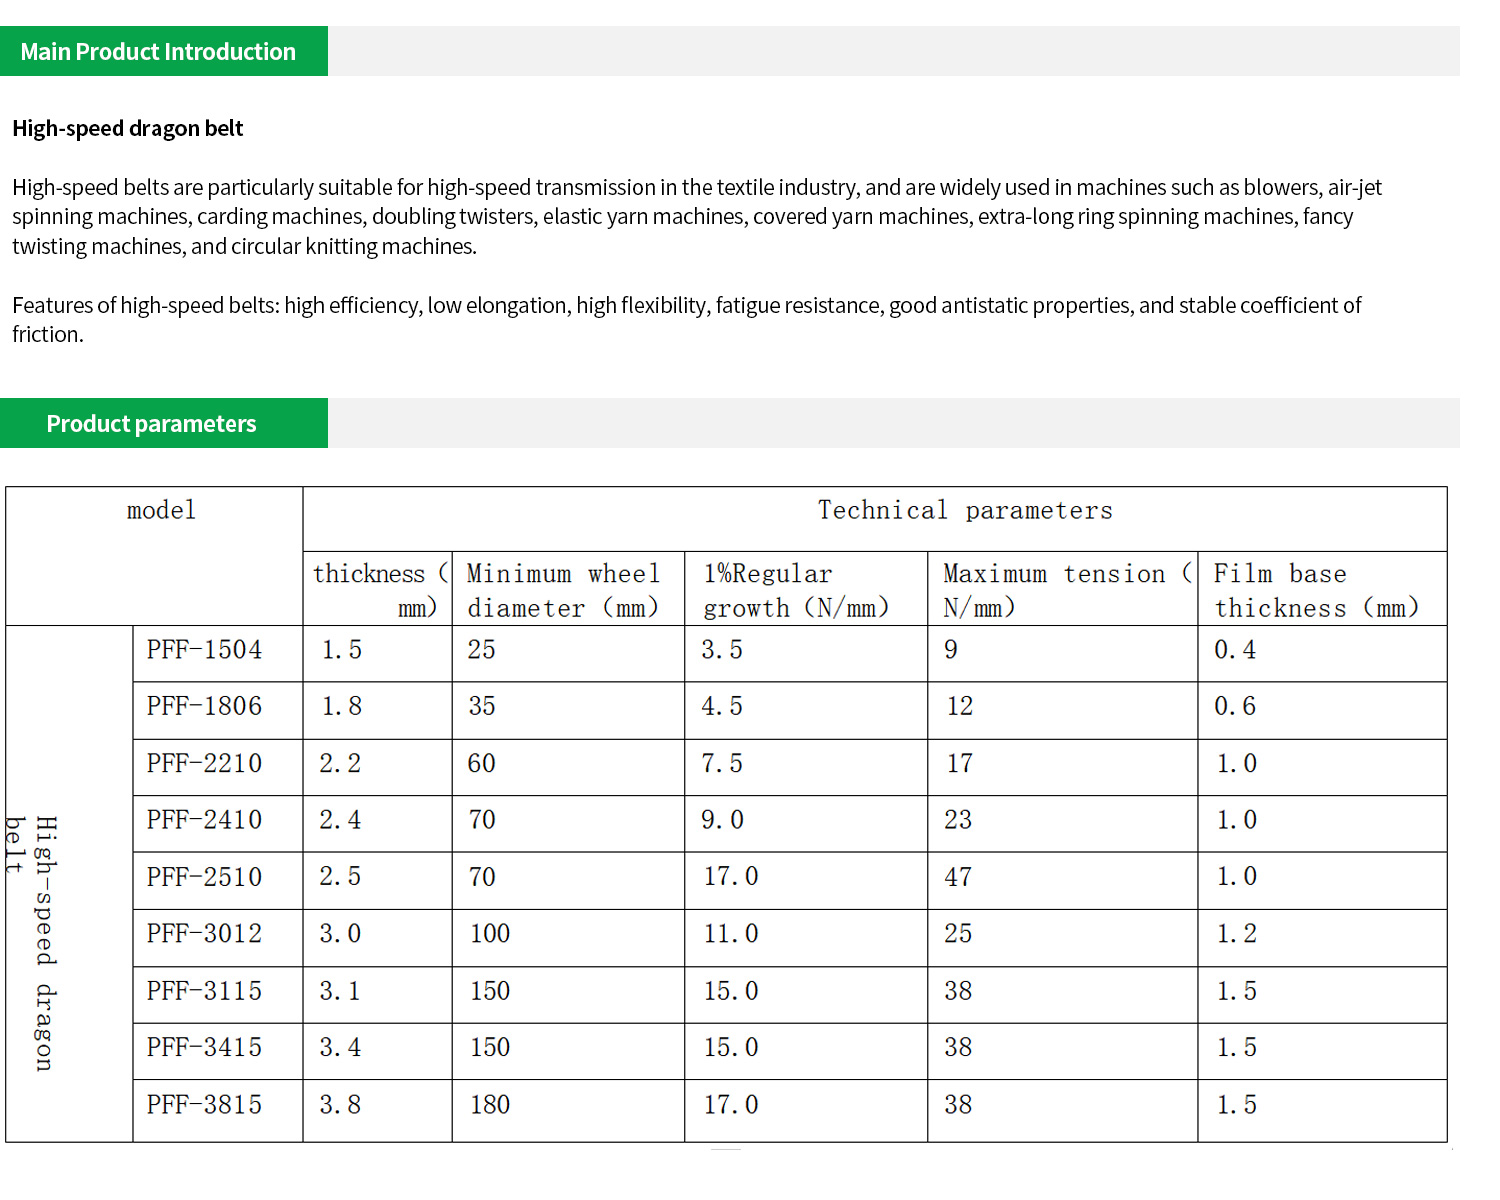Click the model column header cell

(161, 511)
